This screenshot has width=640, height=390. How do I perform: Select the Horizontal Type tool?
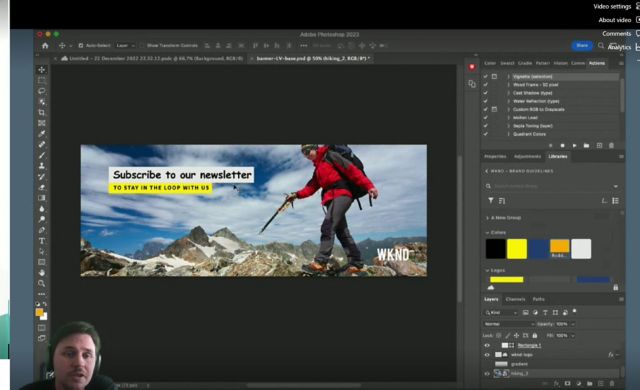click(x=42, y=241)
